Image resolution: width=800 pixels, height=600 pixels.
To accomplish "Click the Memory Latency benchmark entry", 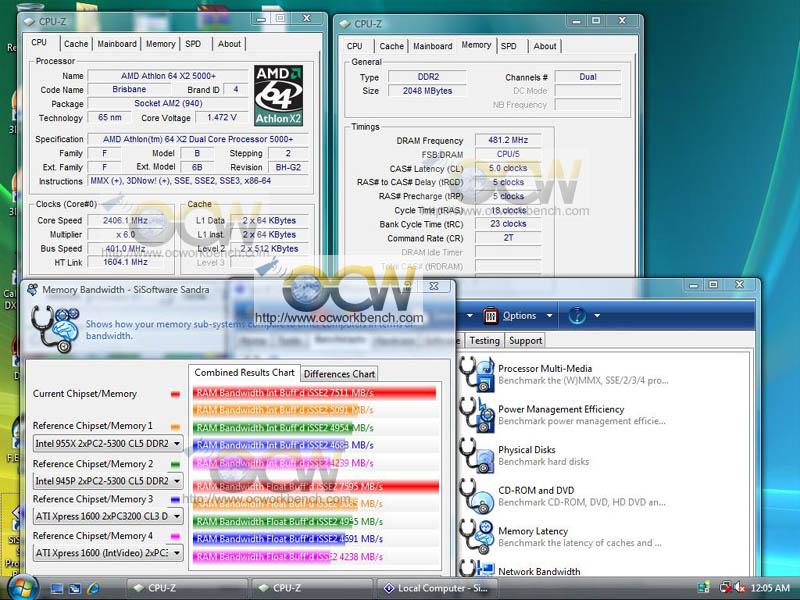I will coord(563,536).
